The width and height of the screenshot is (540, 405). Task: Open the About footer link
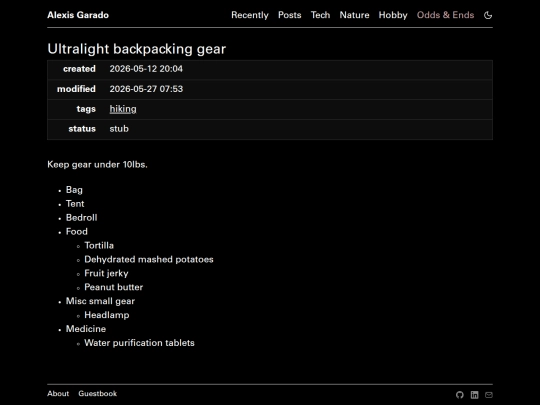tap(58, 394)
